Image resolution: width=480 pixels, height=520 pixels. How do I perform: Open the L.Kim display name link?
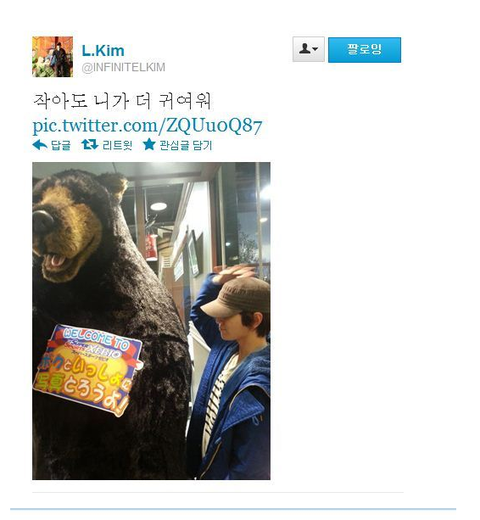(x=103, y=51)
